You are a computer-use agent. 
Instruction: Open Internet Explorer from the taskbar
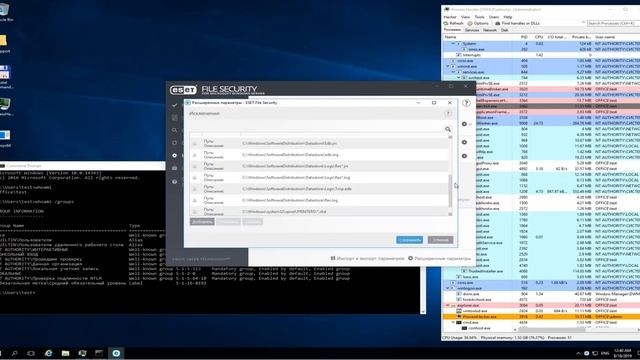pos(49,353)
